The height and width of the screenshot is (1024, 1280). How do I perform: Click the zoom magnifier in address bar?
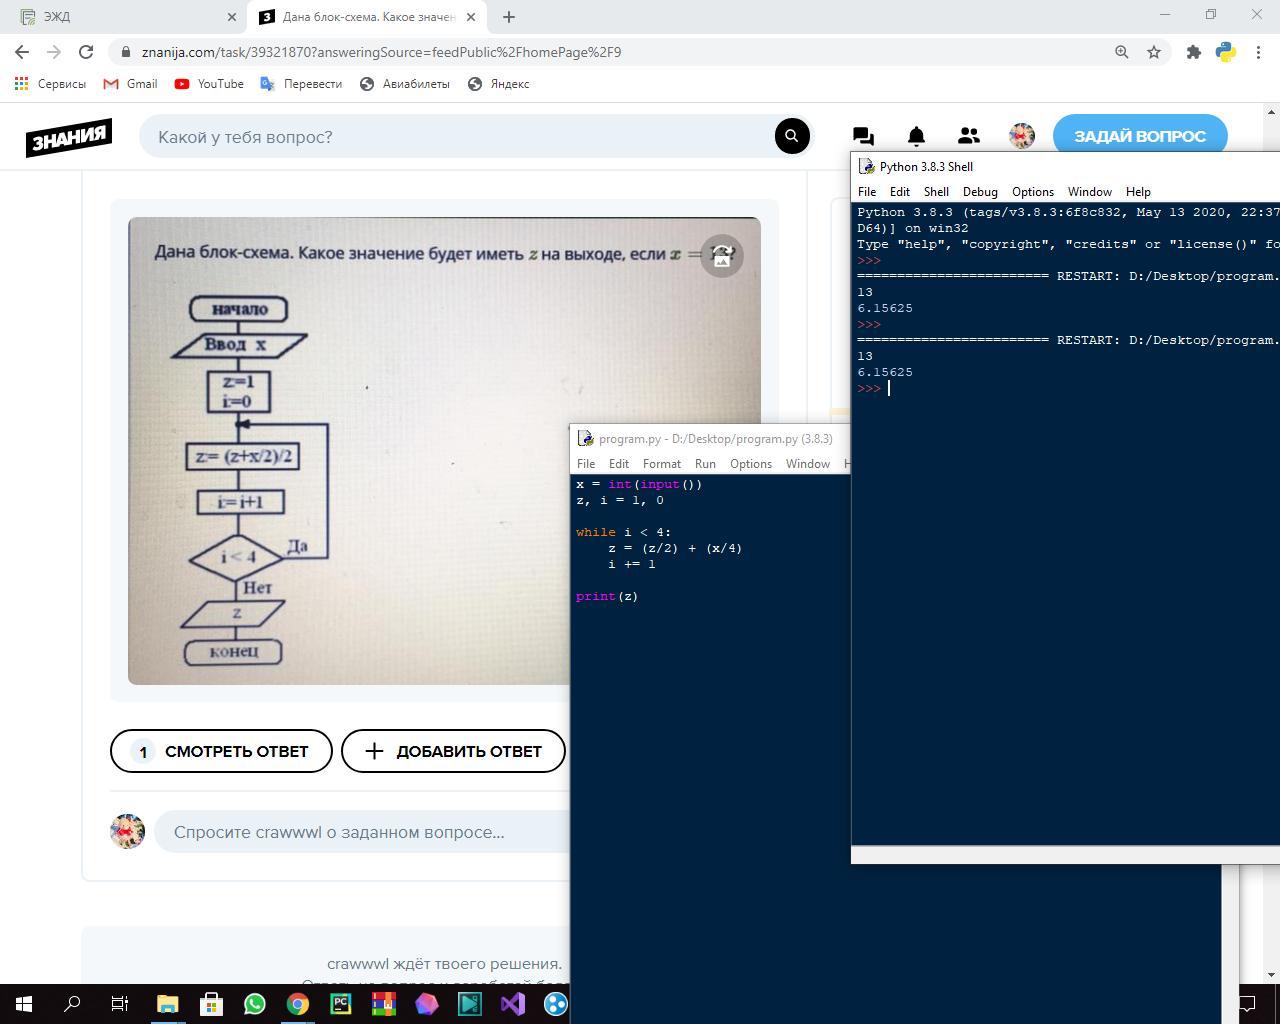pos(1122,52)
